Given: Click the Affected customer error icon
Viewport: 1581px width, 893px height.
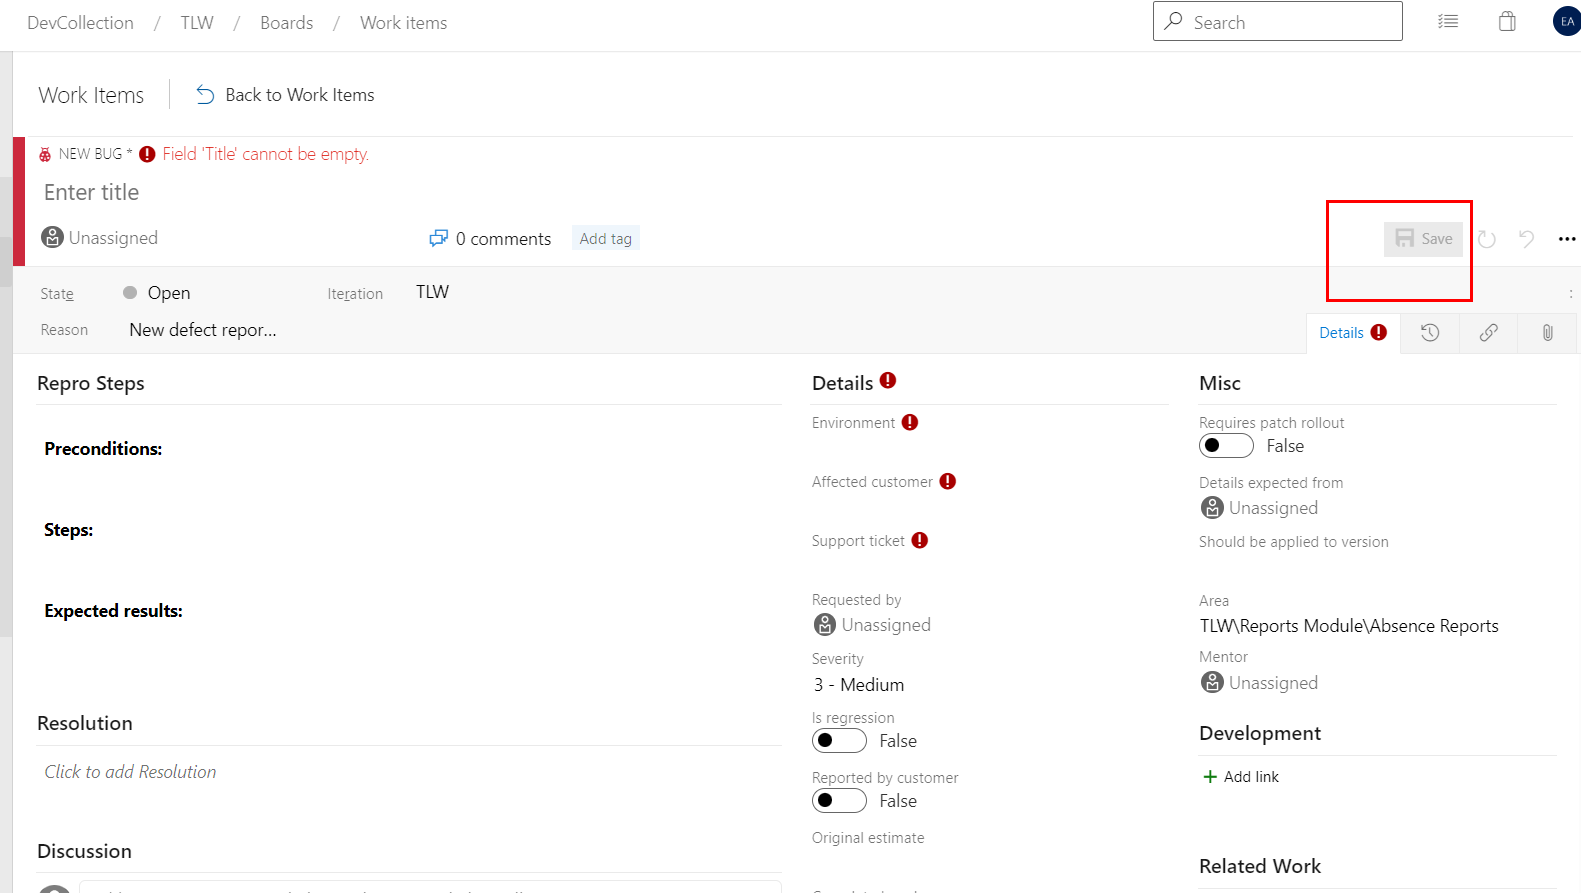Looking at the screenshot, I should (x=948, y=481).
